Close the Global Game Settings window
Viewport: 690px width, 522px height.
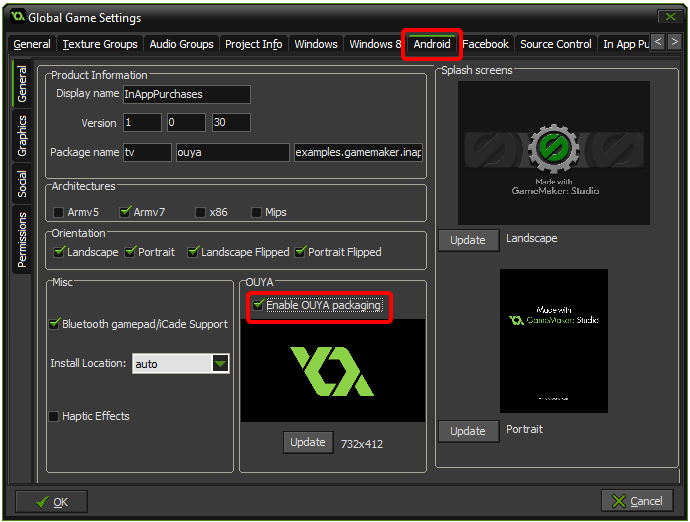click(x=670, y=17)
